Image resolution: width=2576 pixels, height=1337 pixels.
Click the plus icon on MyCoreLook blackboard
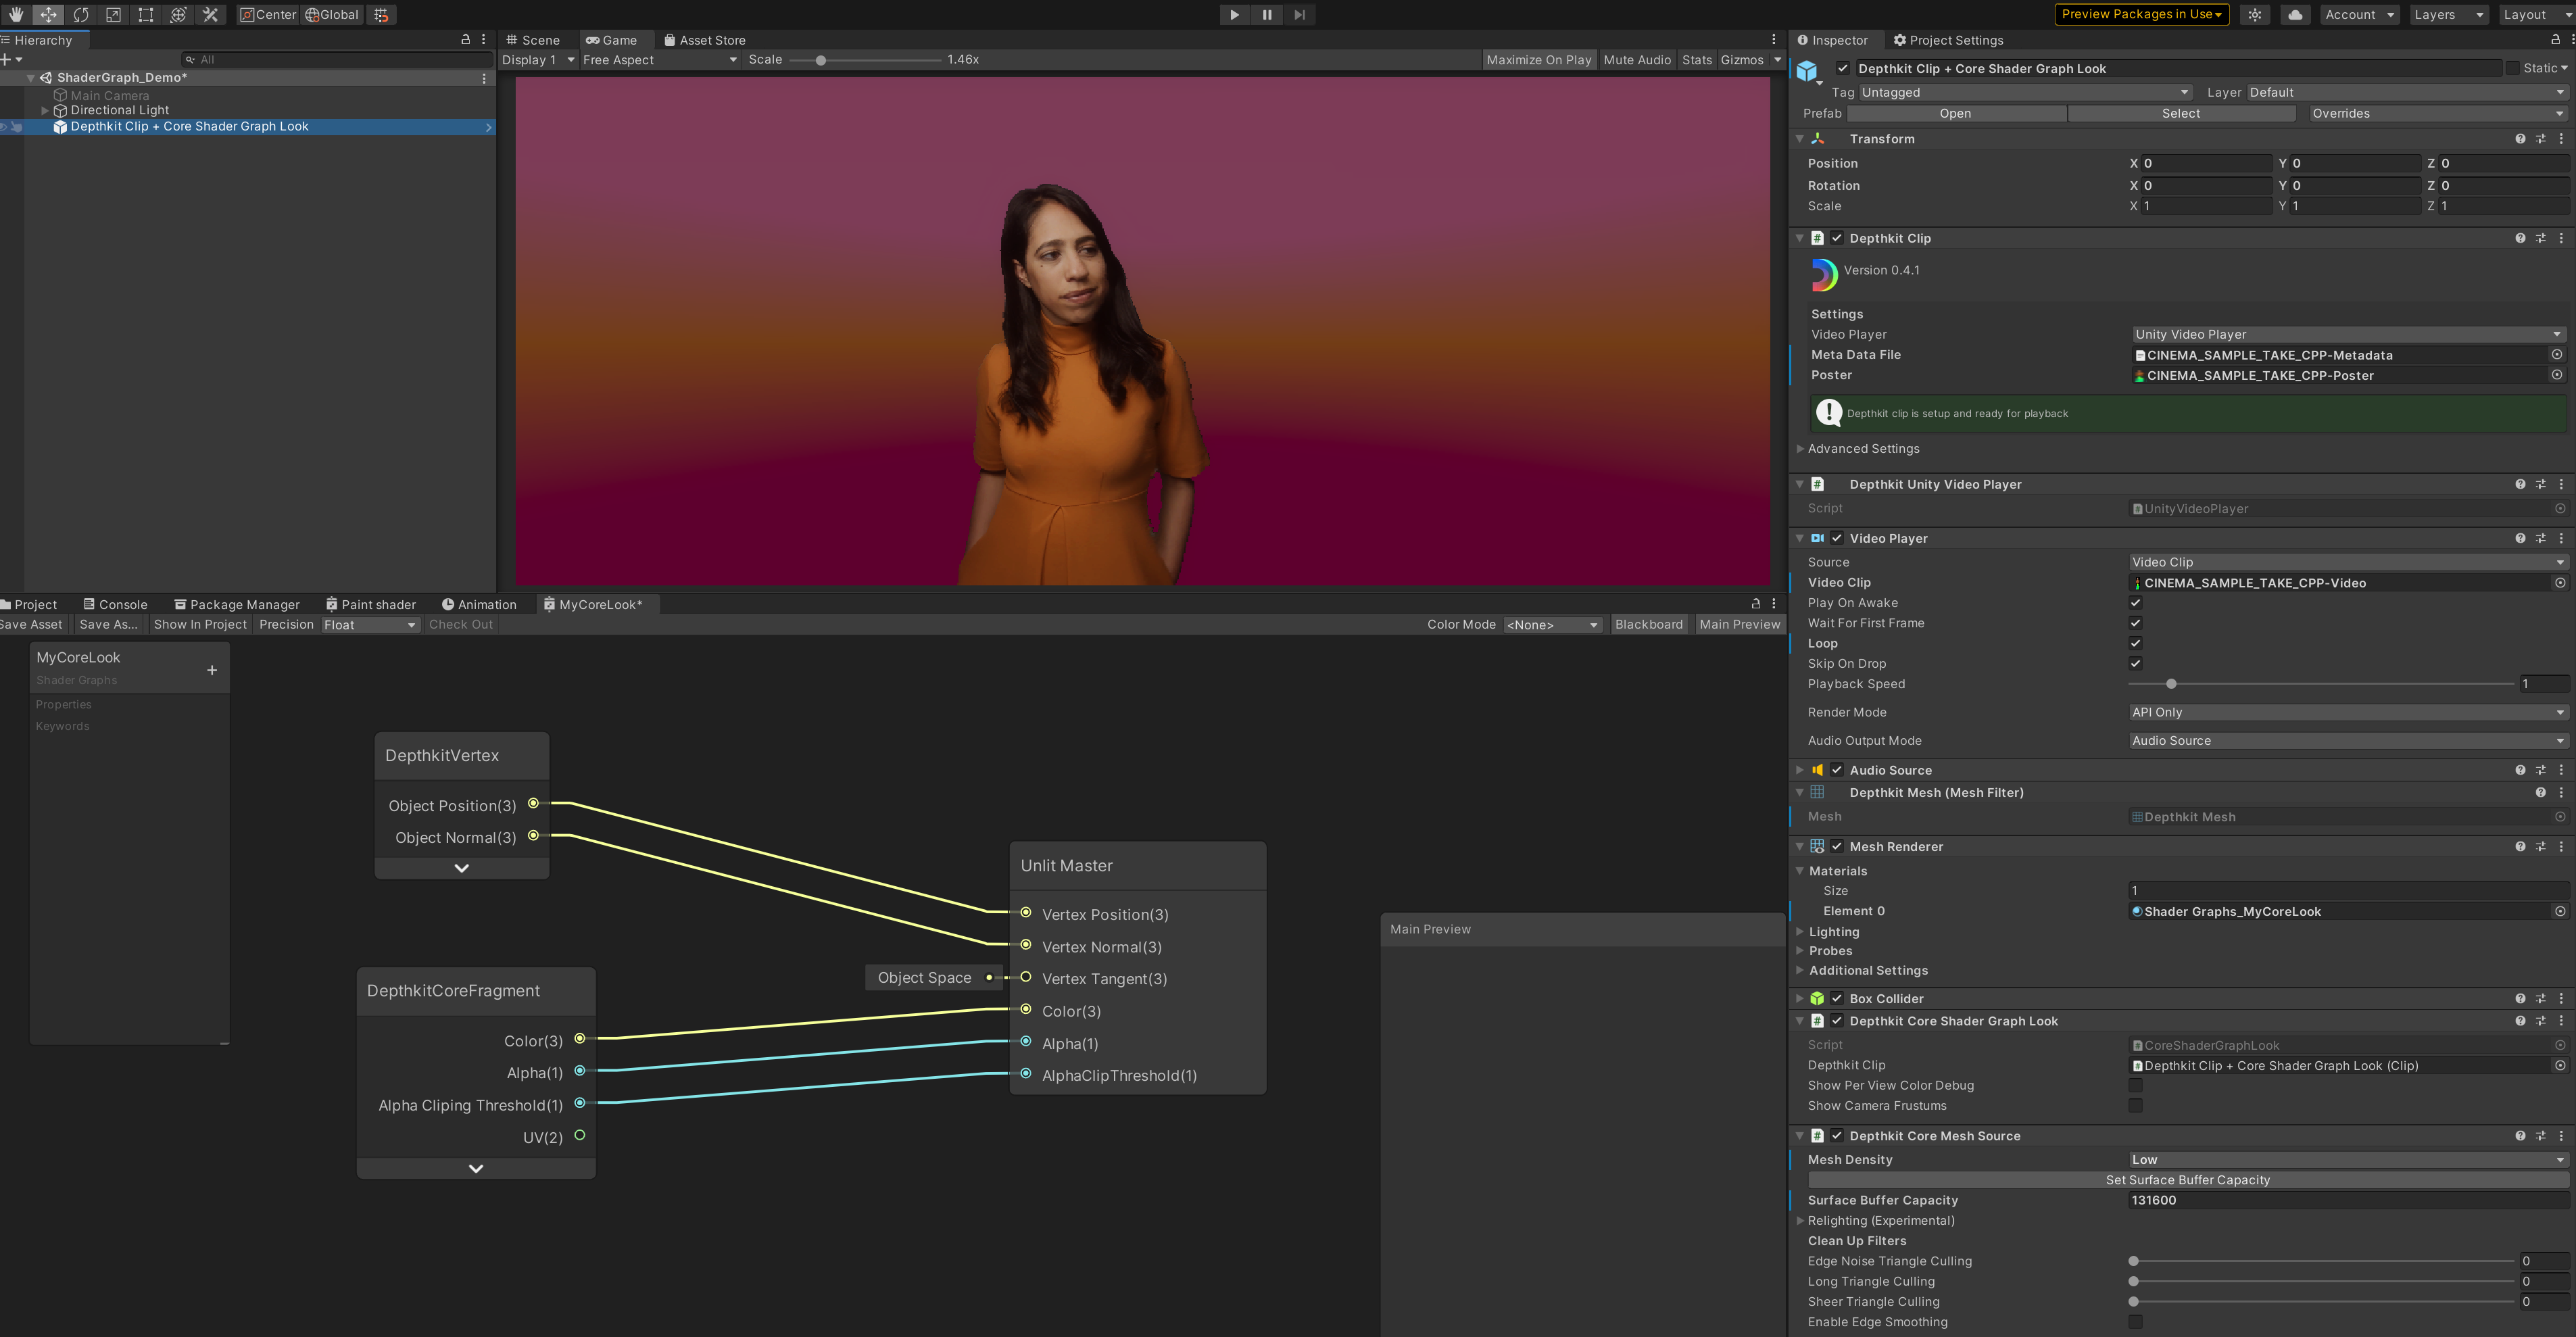click(212, 670)
